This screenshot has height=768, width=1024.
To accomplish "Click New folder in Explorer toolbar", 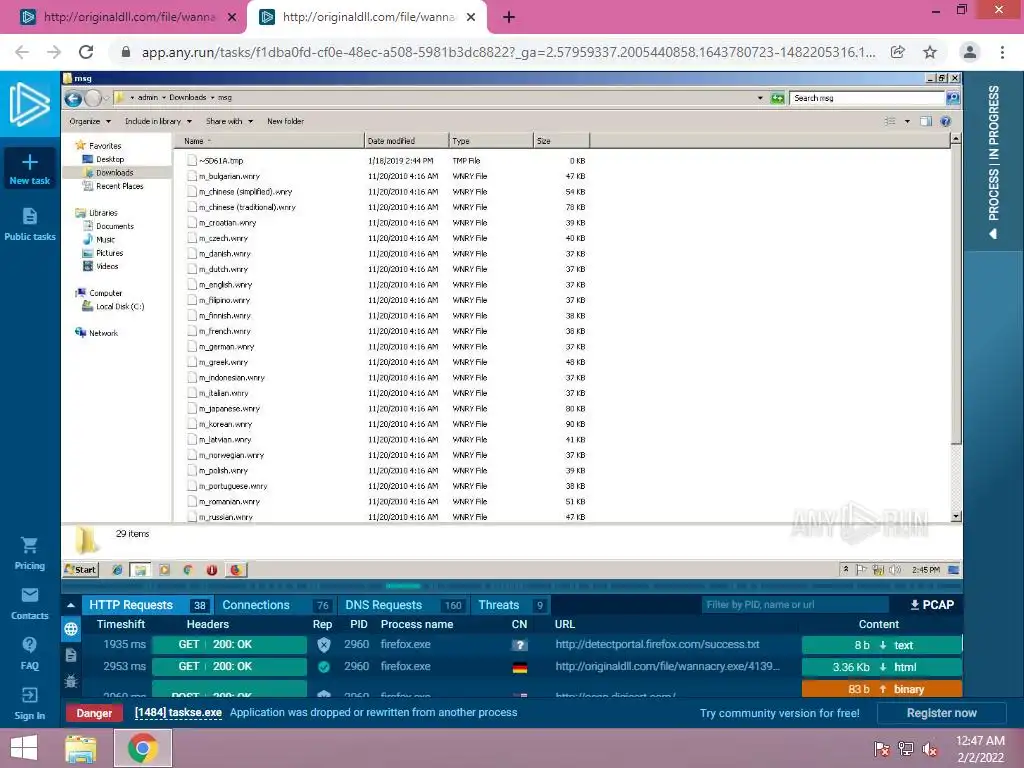I will (x=285, y=121).
